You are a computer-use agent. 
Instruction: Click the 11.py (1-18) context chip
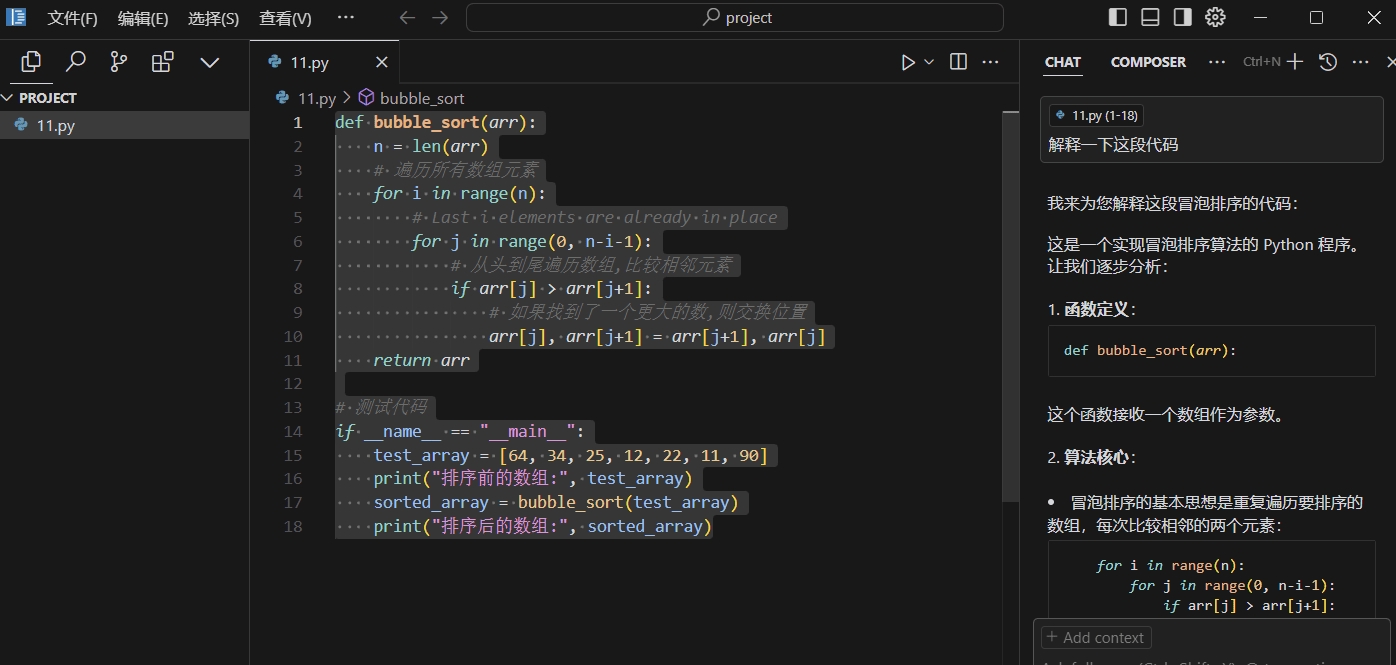click(1095, 116)
